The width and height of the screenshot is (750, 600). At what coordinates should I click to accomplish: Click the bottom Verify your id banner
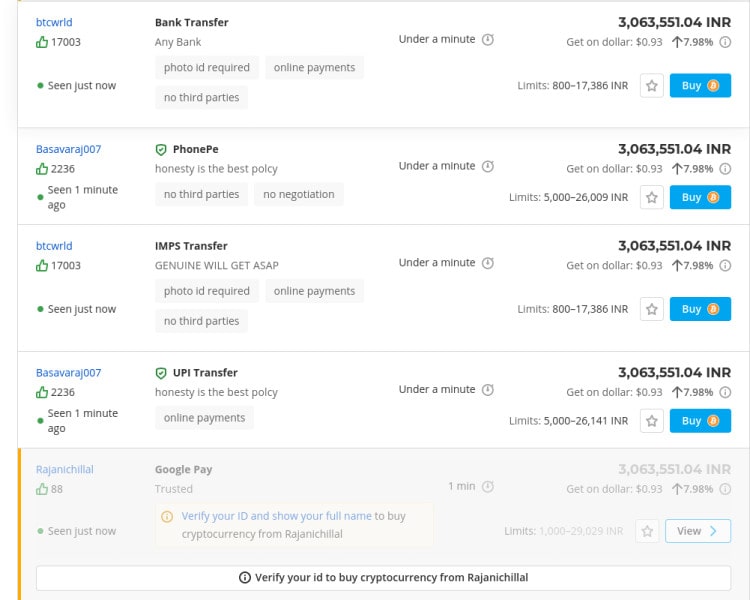383,578
